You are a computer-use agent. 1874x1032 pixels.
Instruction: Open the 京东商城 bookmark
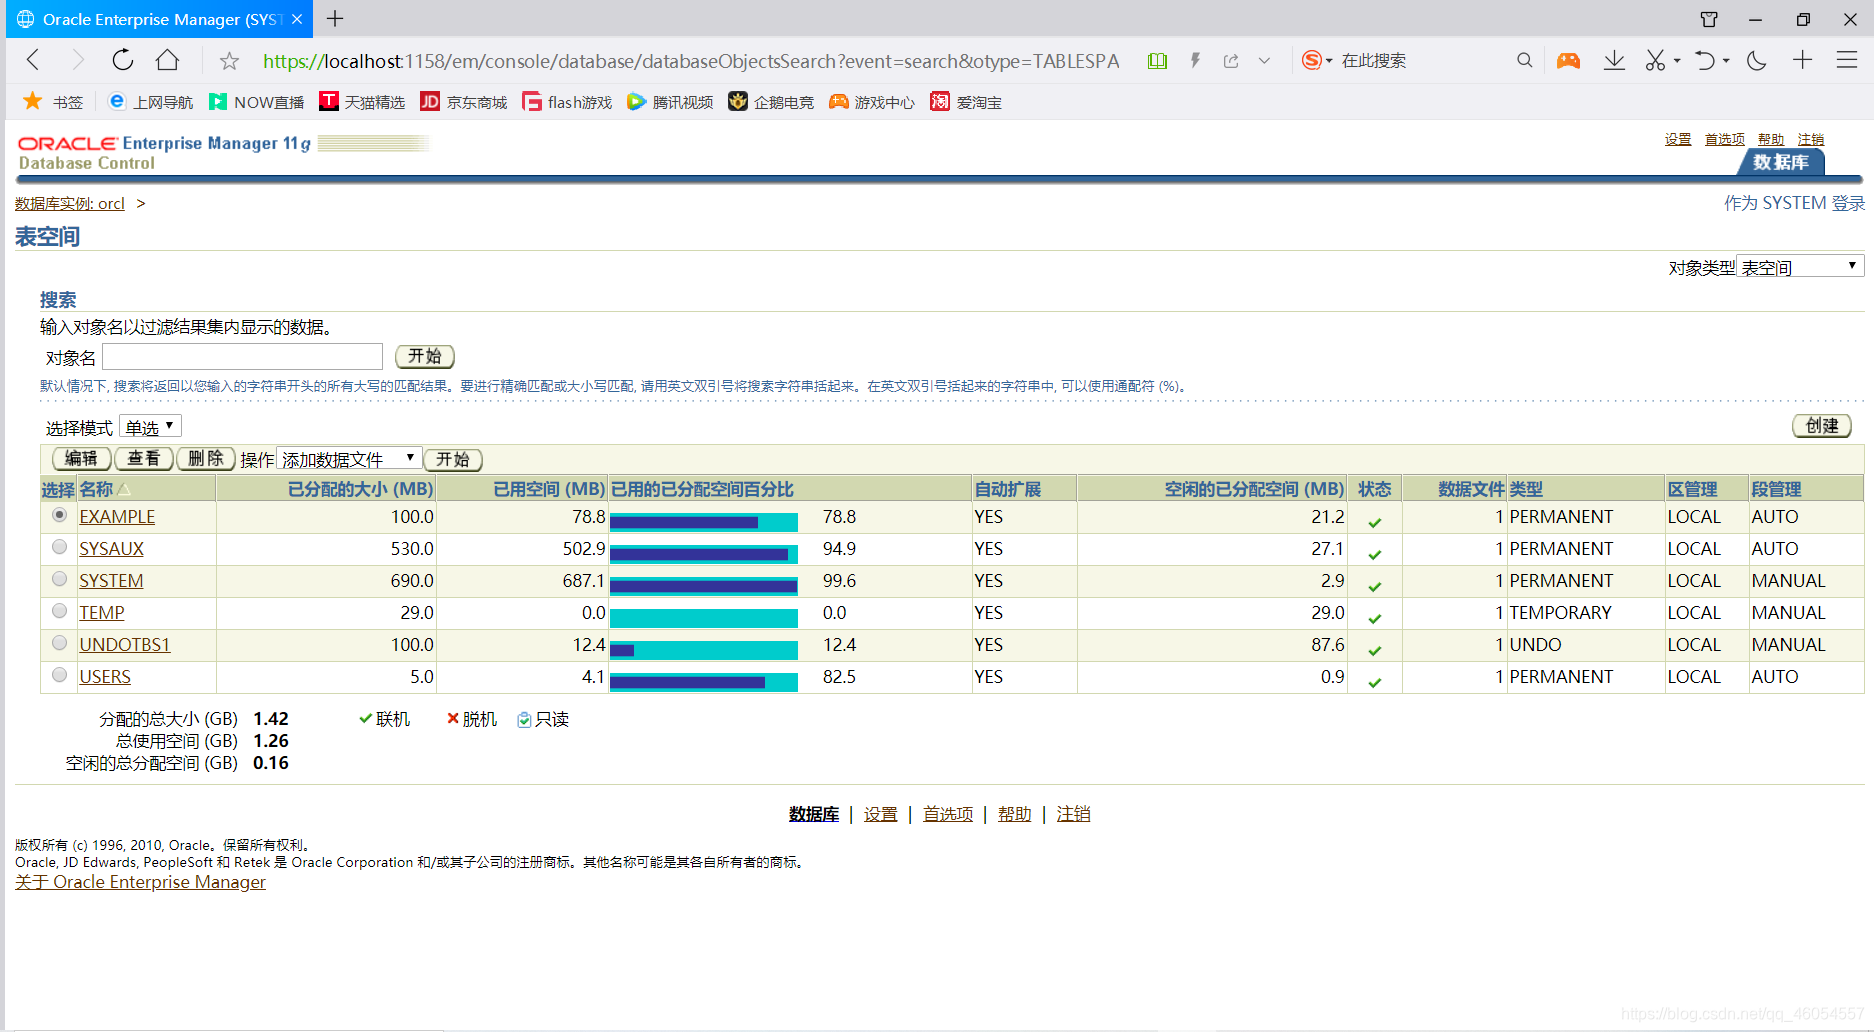pyautogui.click(x=464, y=102)
